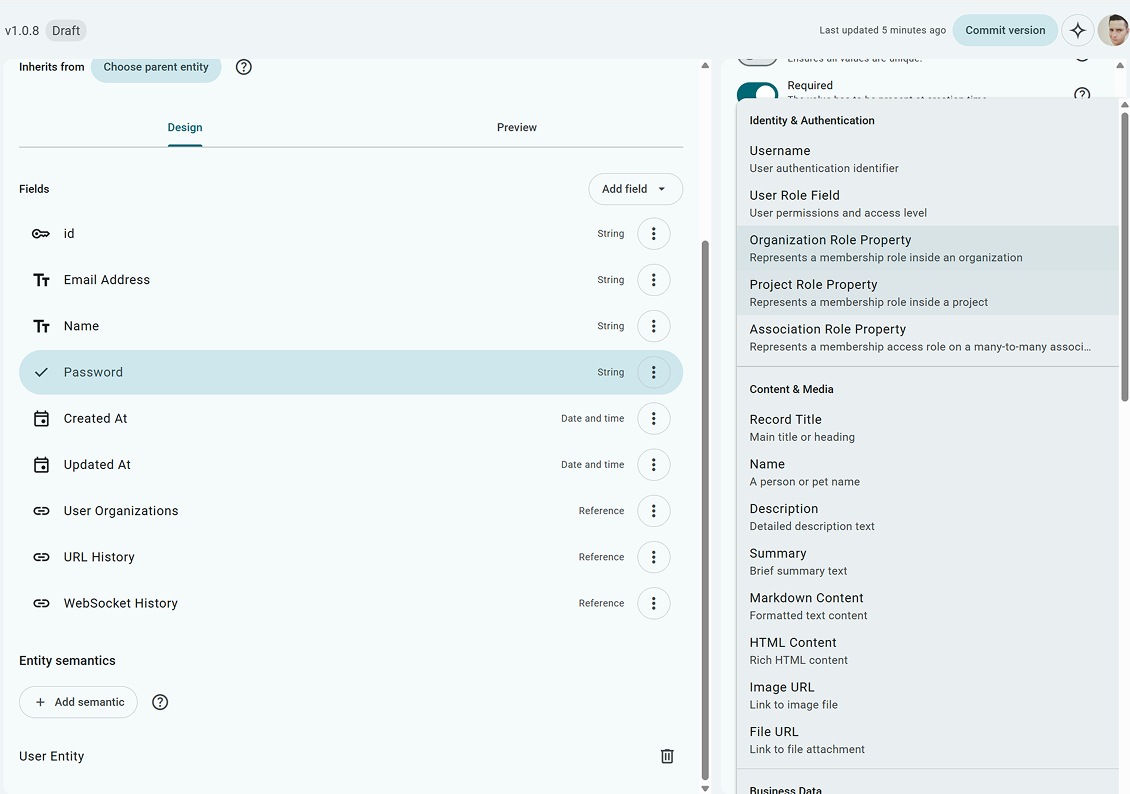
Task: Open the Updated At field options menu
Action: [654, 465]
